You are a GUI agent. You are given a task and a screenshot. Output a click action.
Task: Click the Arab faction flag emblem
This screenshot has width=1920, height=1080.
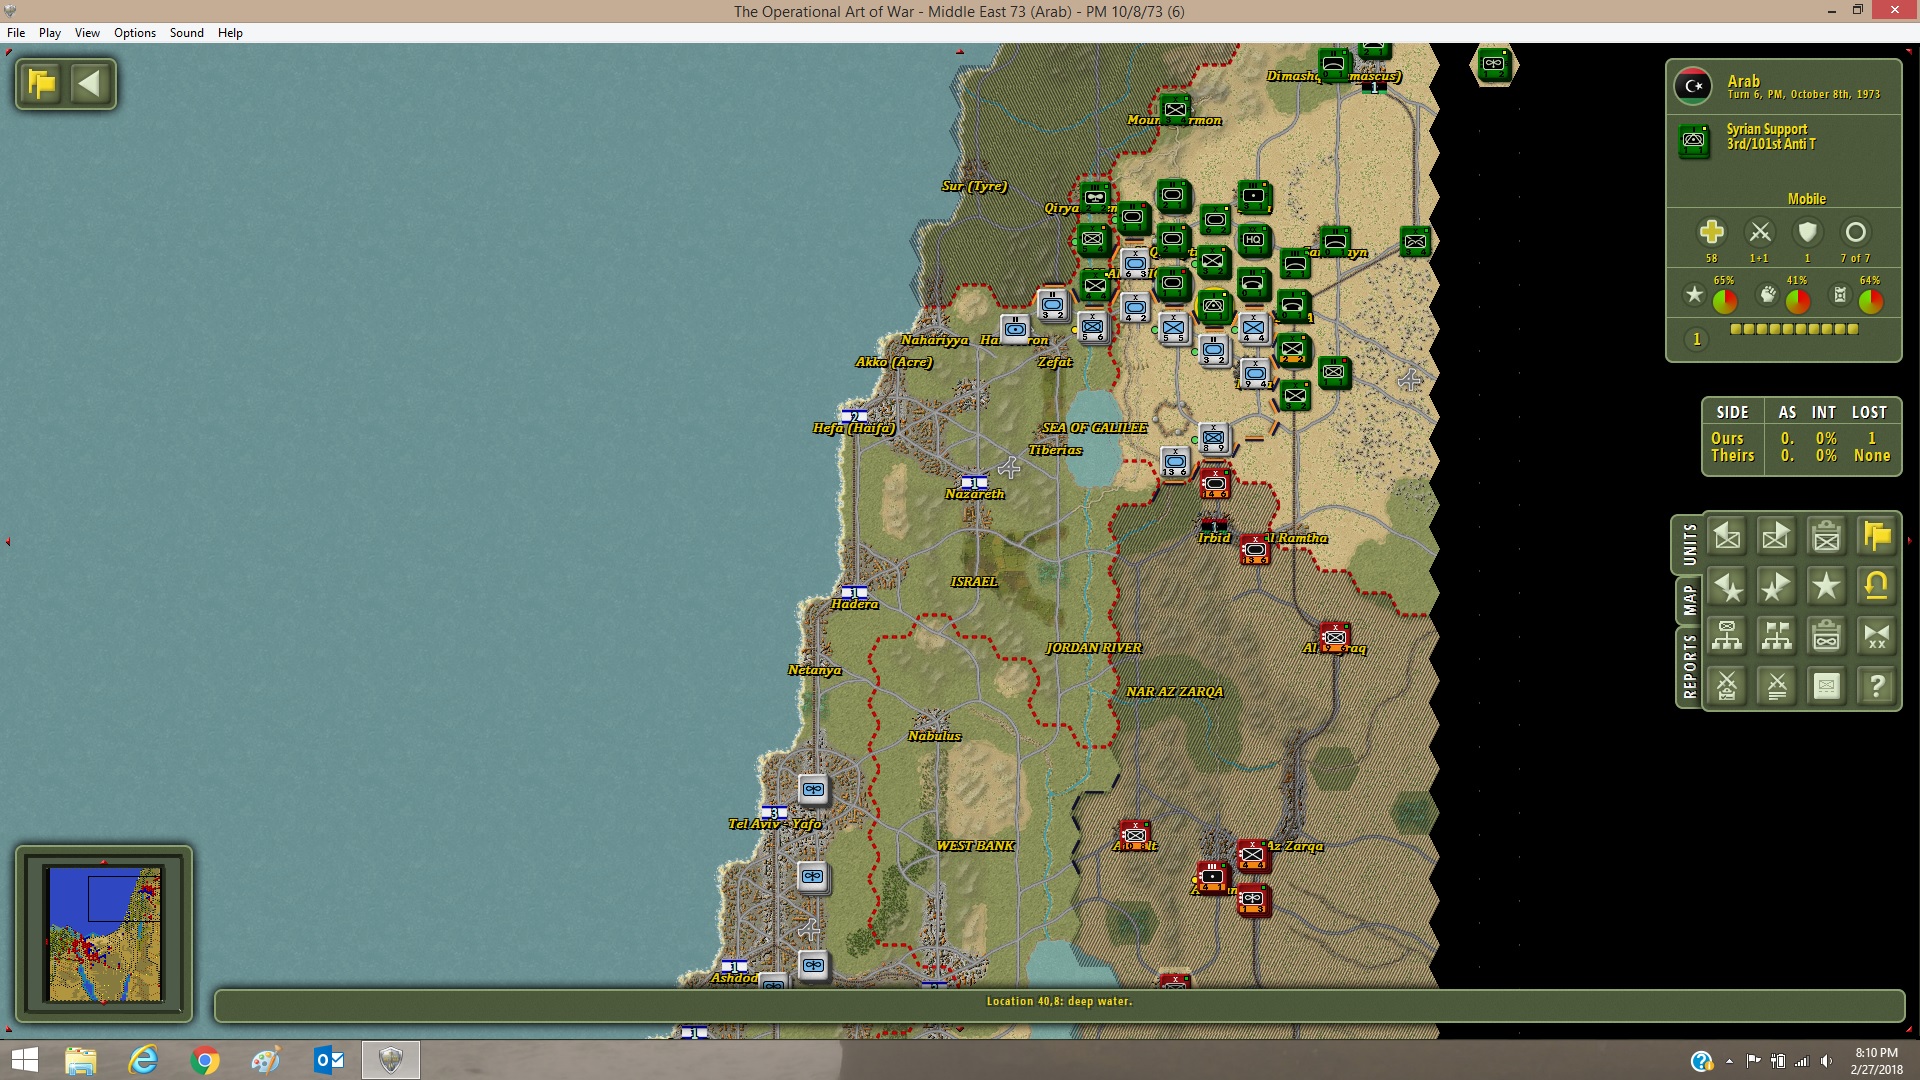[1693, 87]
